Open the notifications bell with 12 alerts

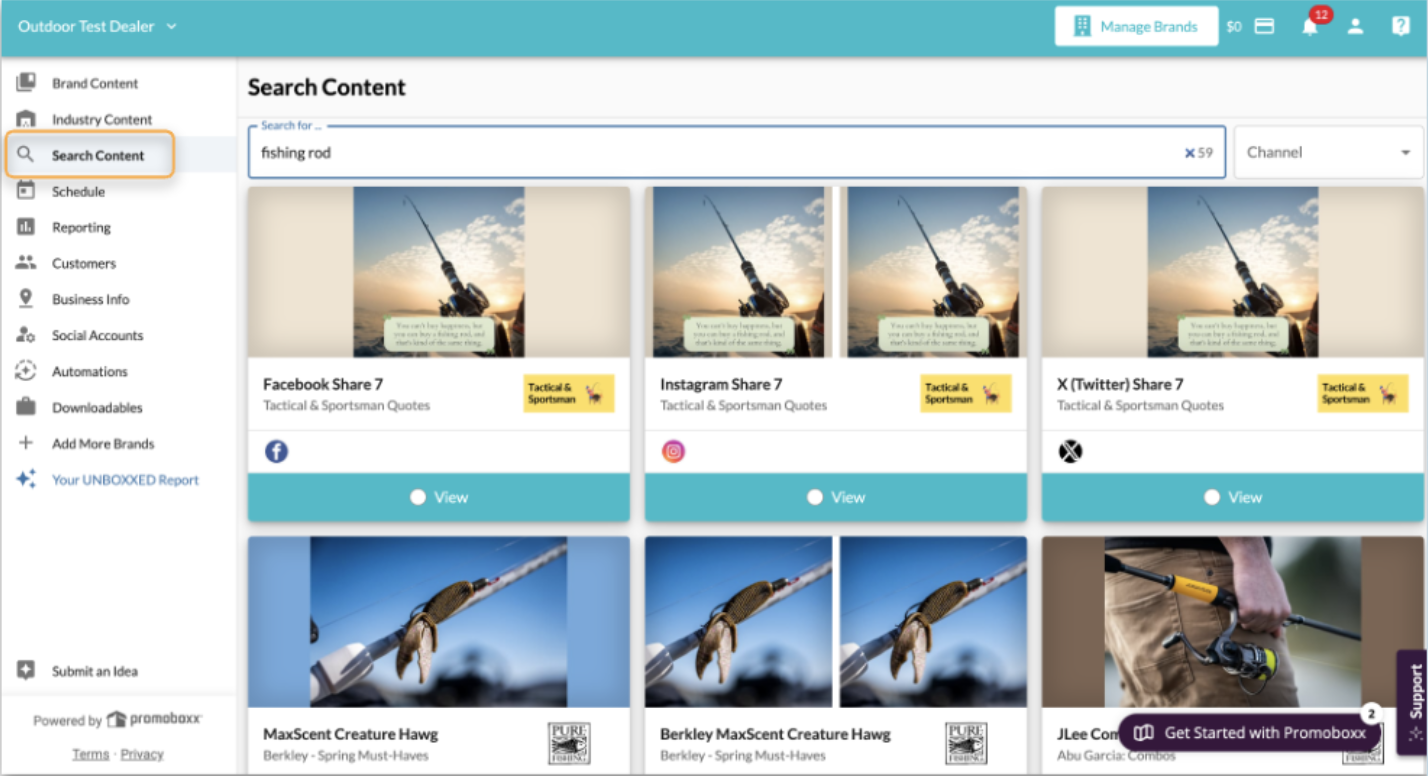tap(1312, 26)
